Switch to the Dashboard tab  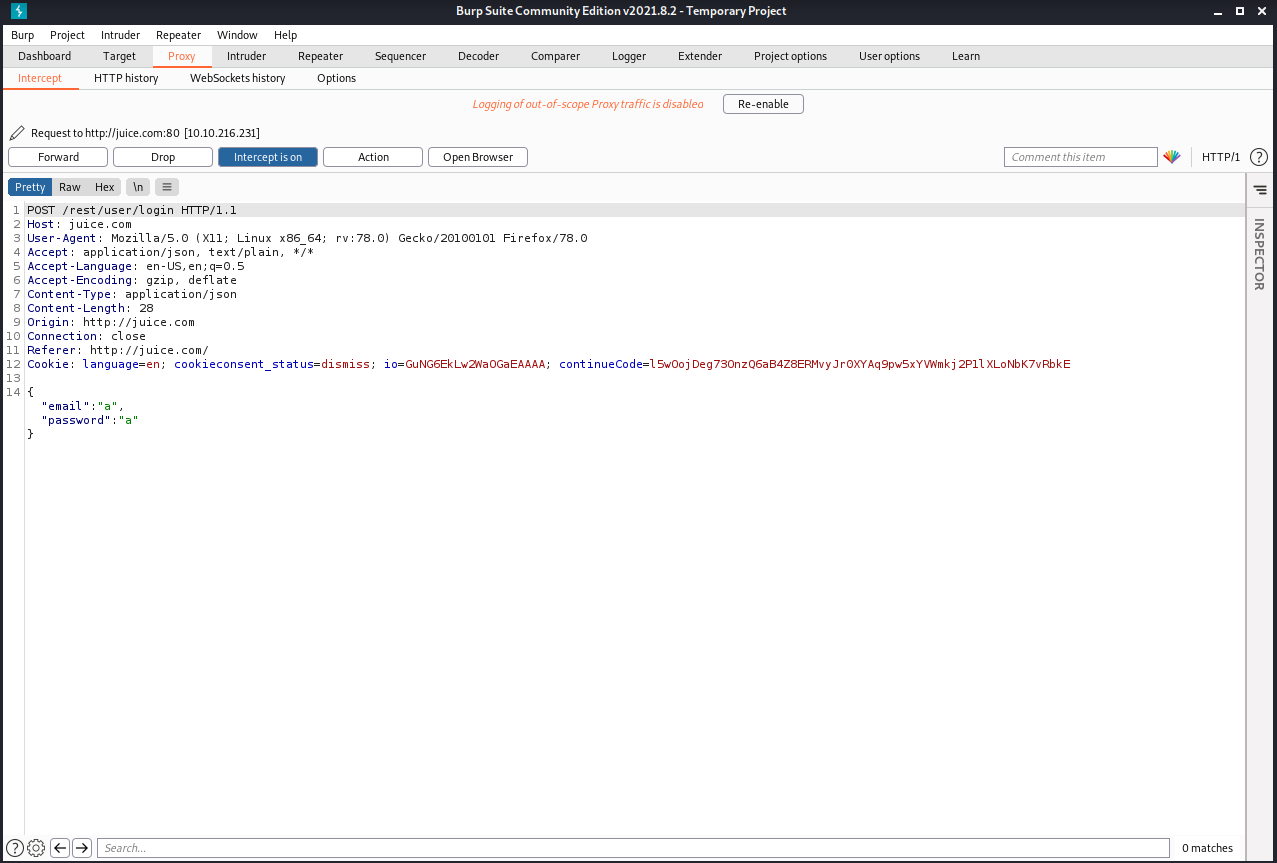[x=44, y=56]
